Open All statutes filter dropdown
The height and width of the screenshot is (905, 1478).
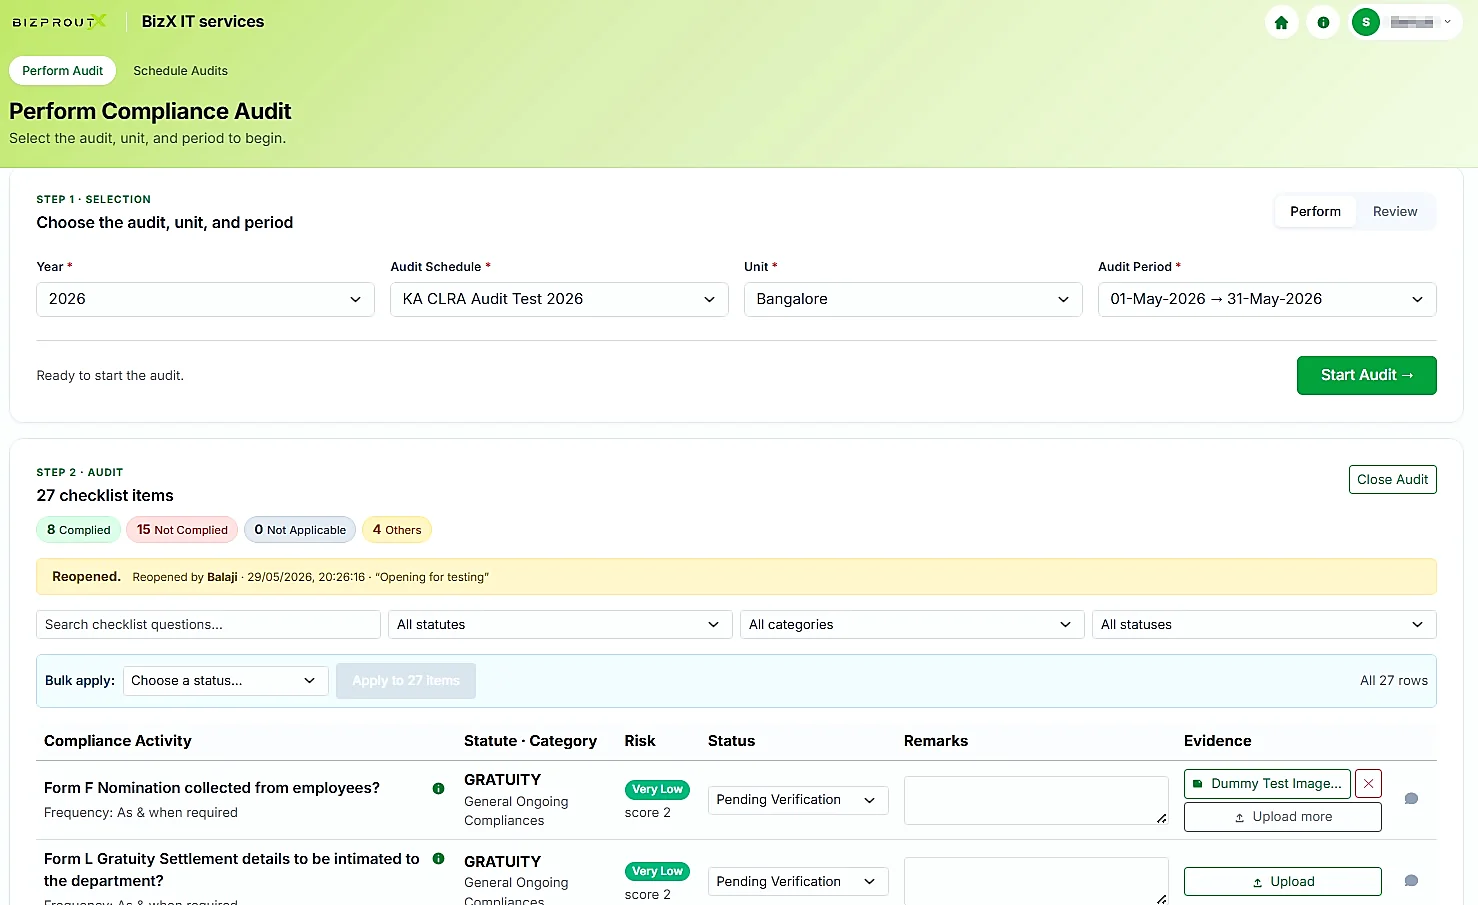(560, 625)
